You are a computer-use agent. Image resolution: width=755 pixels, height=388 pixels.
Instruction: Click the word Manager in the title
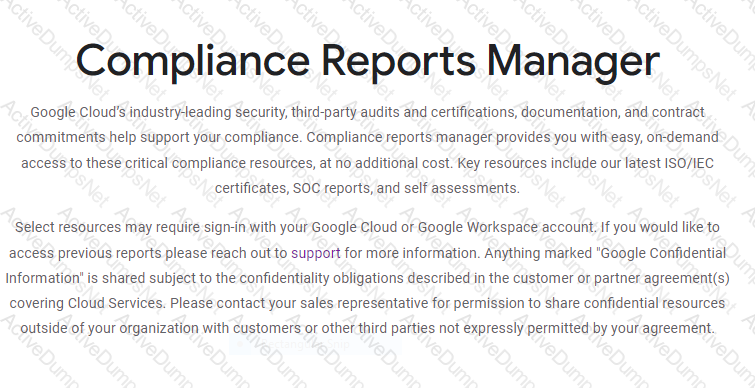coord(573,61)
